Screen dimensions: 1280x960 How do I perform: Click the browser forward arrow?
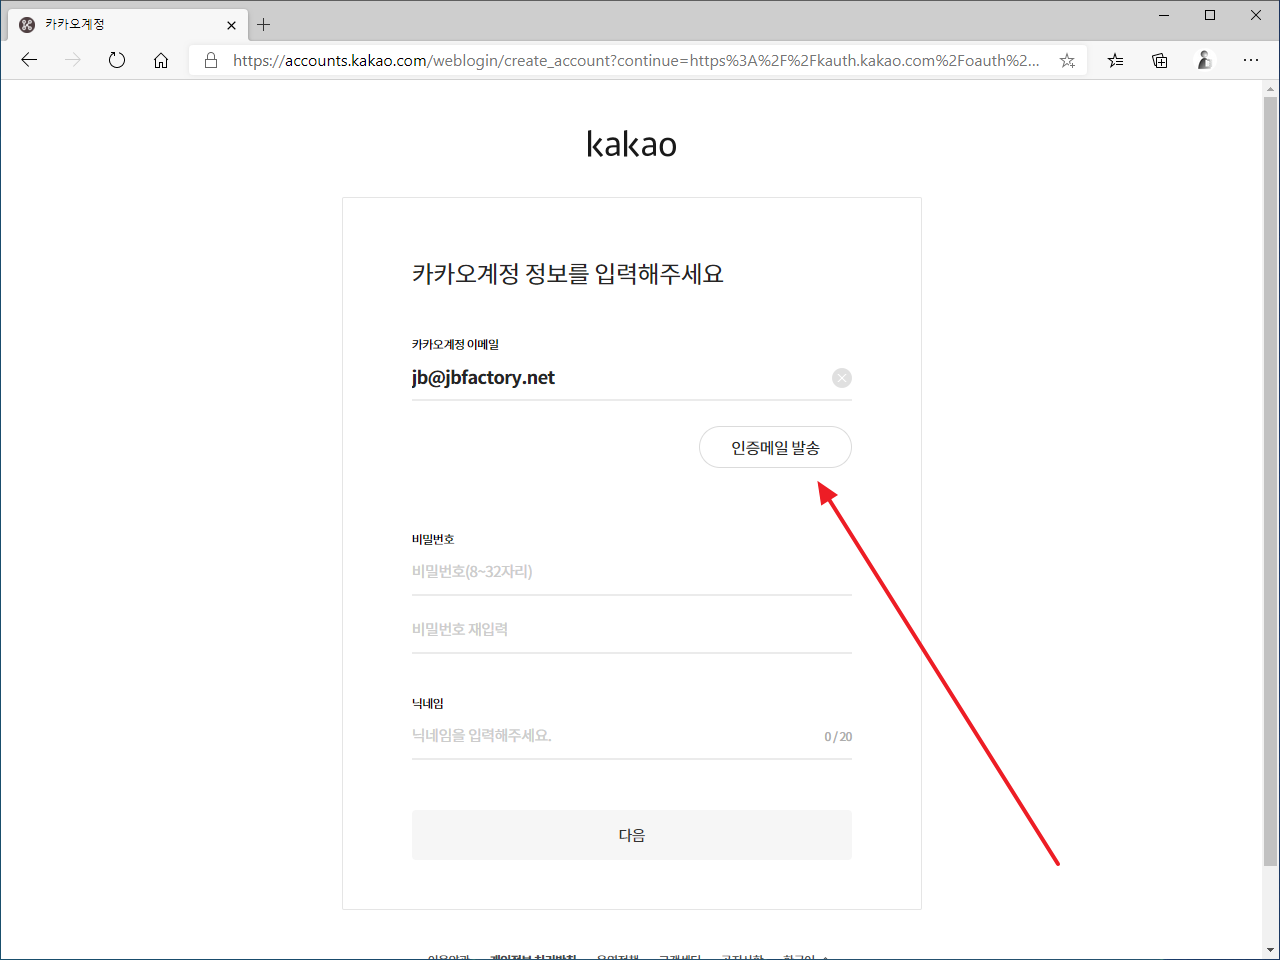pos(73,60)
